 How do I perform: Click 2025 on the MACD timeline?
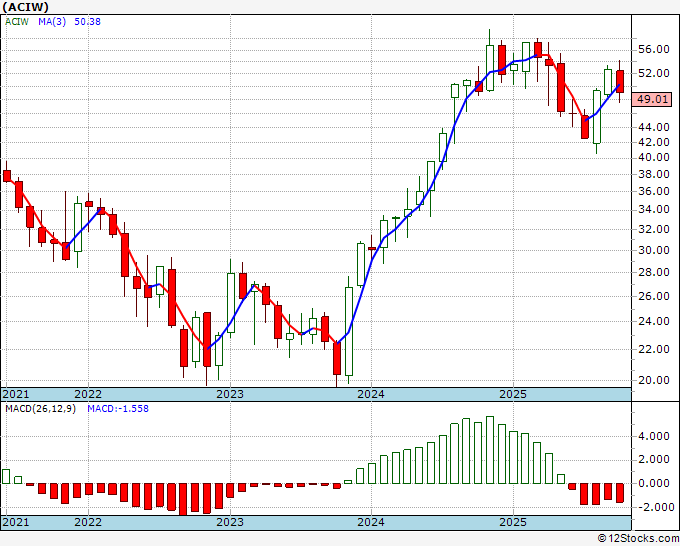pos(513,522)
